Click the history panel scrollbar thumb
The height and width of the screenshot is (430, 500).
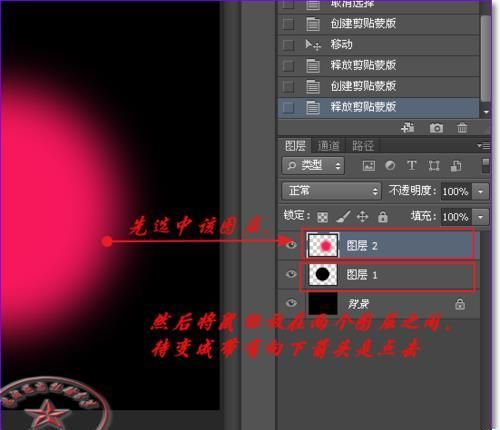[486, 58]
